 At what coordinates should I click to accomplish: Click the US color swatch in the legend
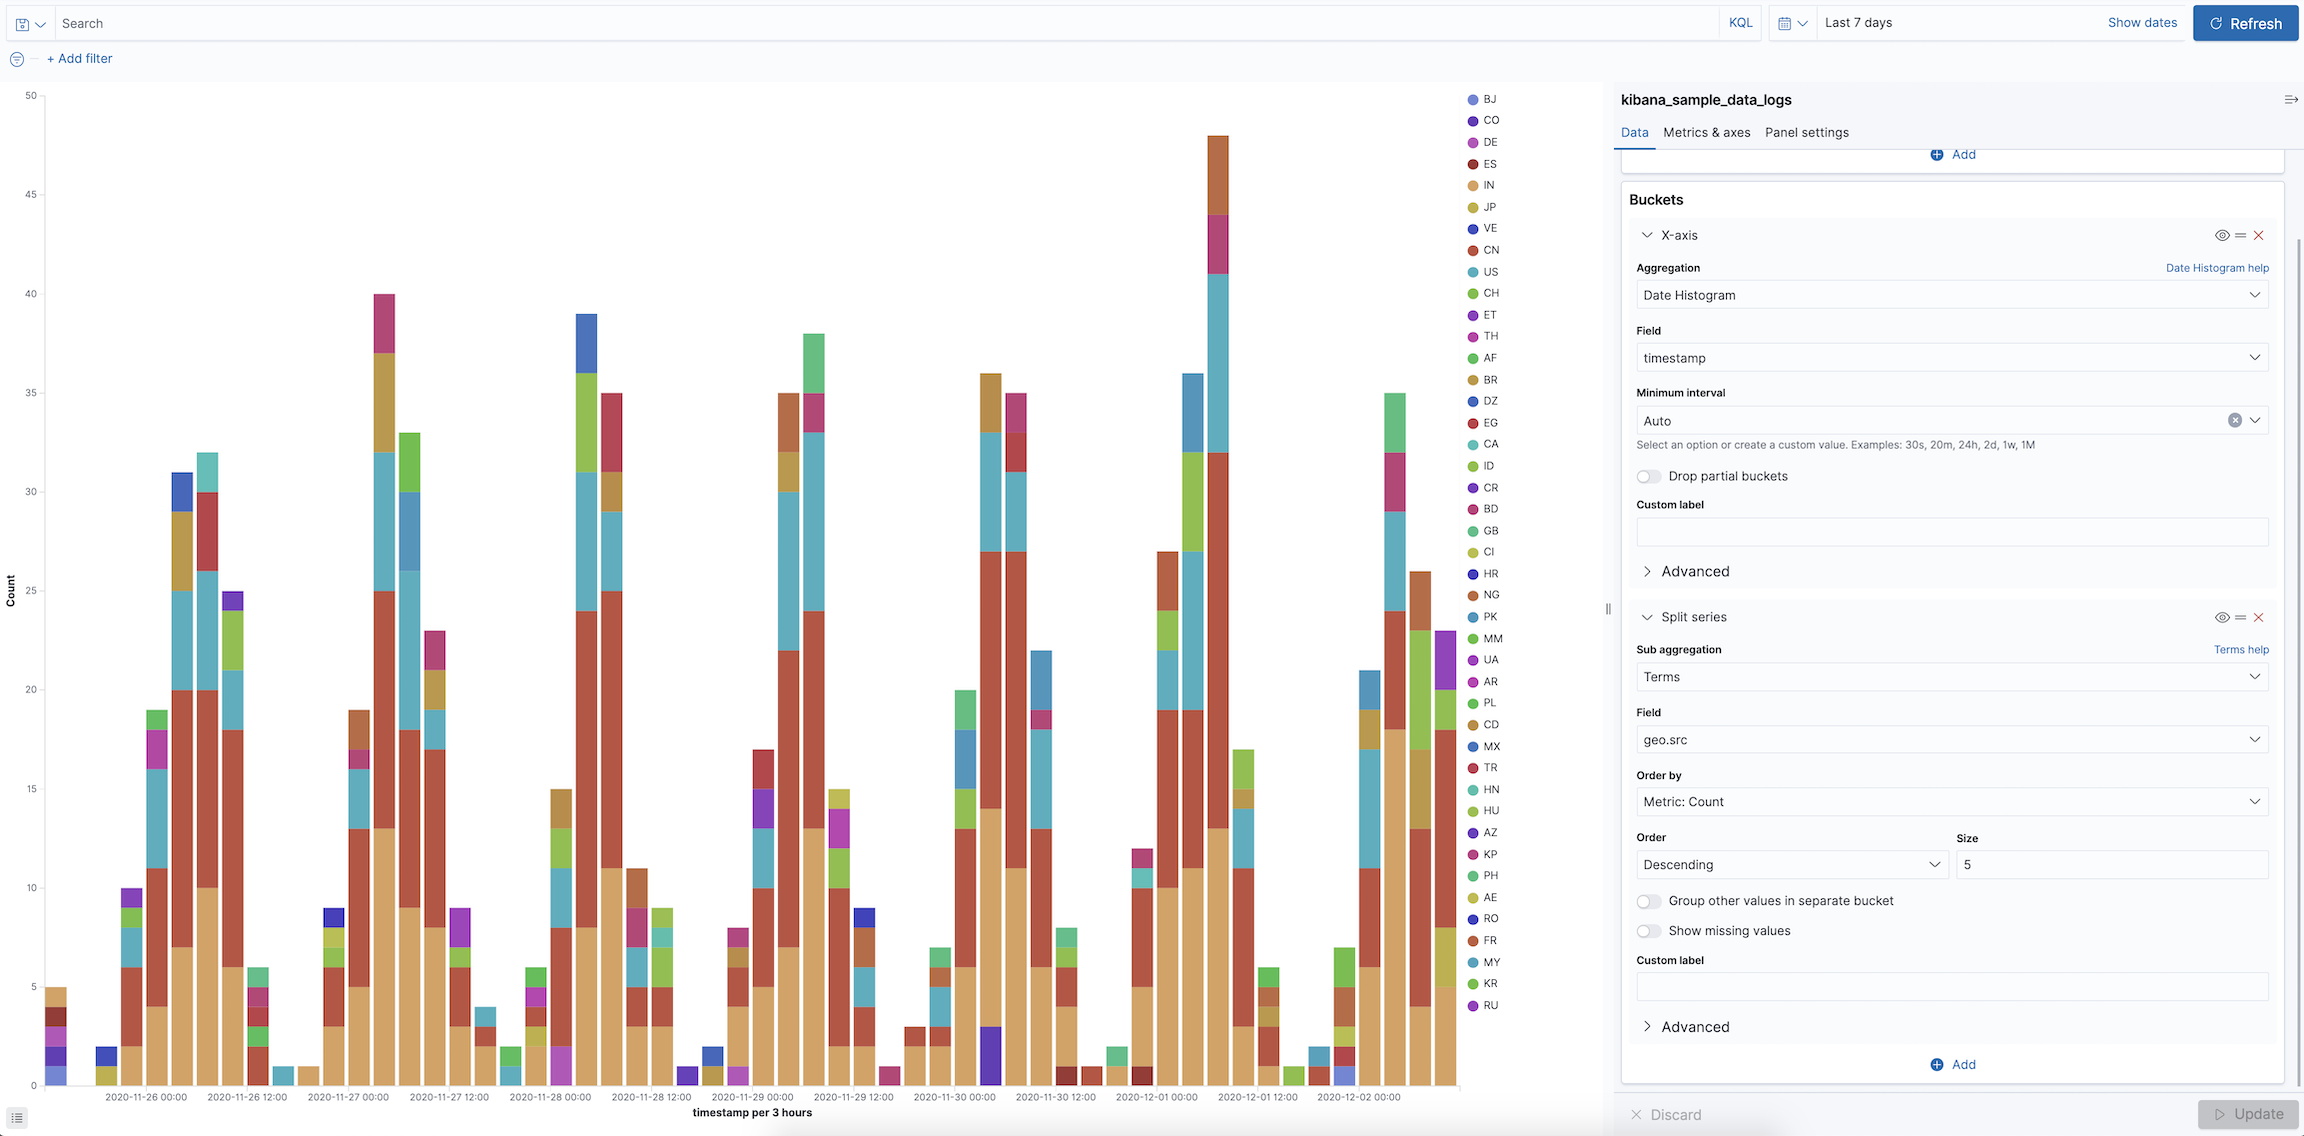tap(1471, 271)
